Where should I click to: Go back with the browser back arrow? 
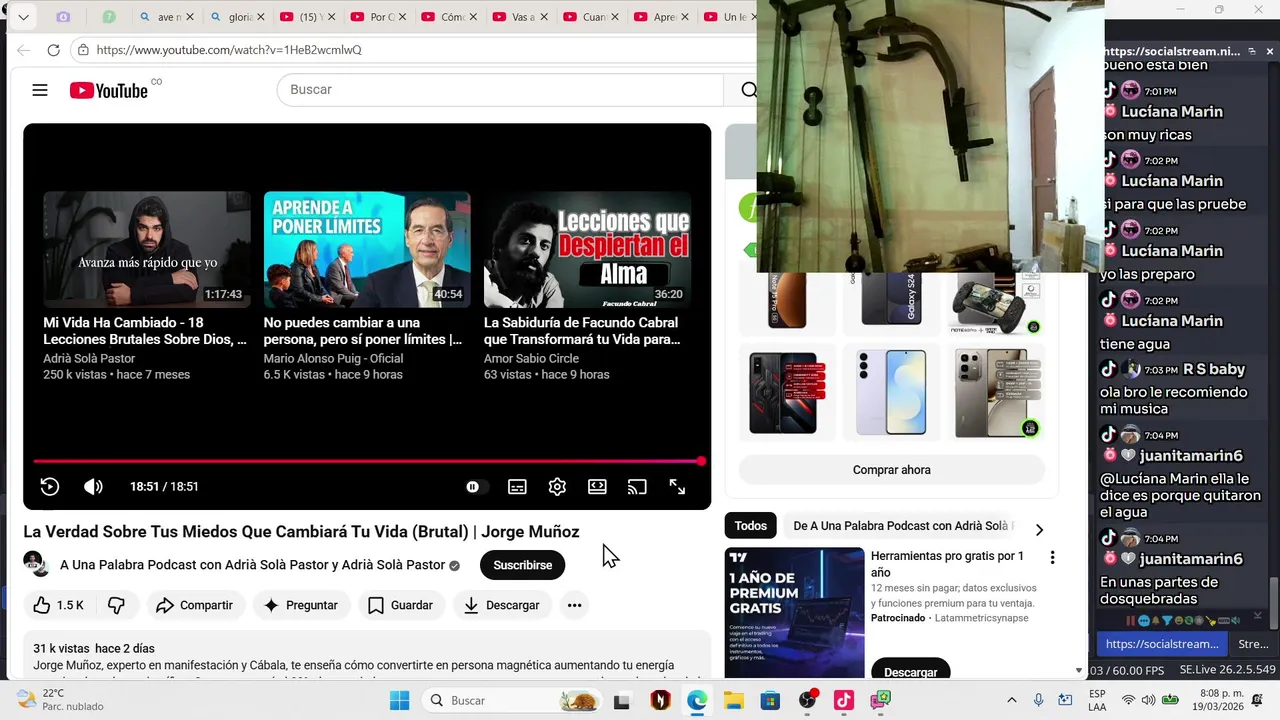[x=23, y=50]
